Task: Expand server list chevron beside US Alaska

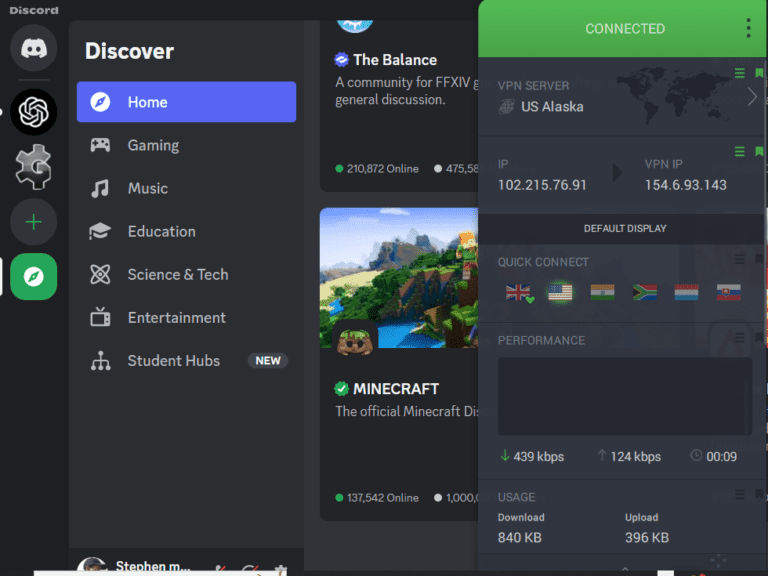Action: [752, 96]
